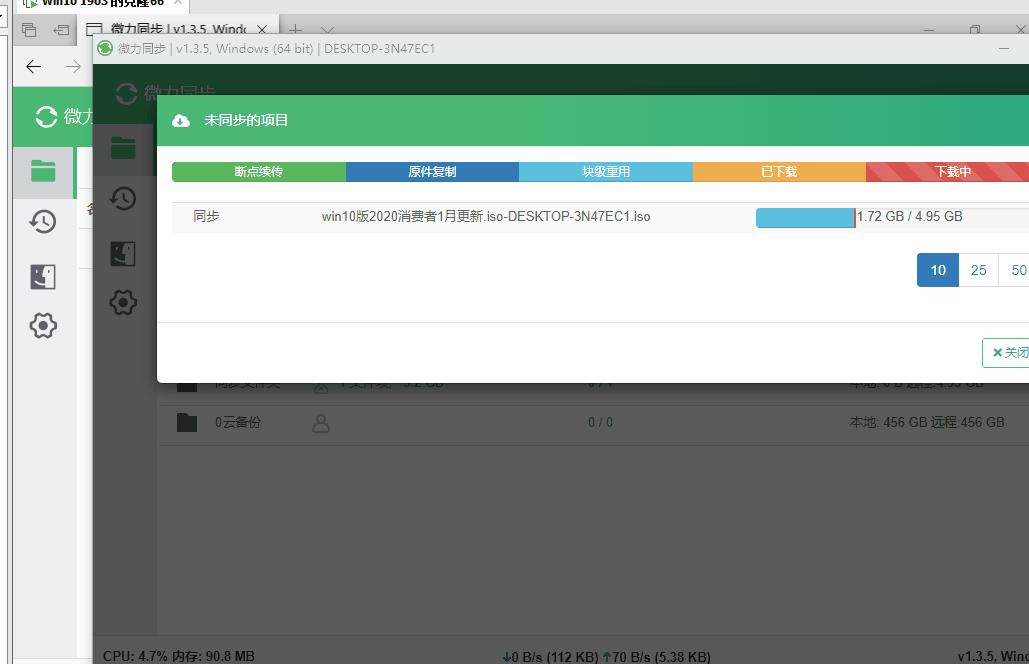
Task: Click the 1.72 GB progress bar
Action: [x=805, y=216]
